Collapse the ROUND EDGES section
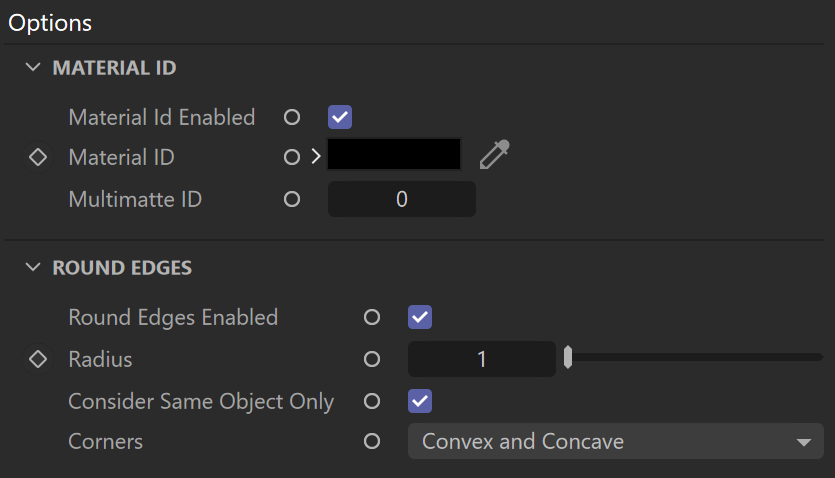 point(33,267)
